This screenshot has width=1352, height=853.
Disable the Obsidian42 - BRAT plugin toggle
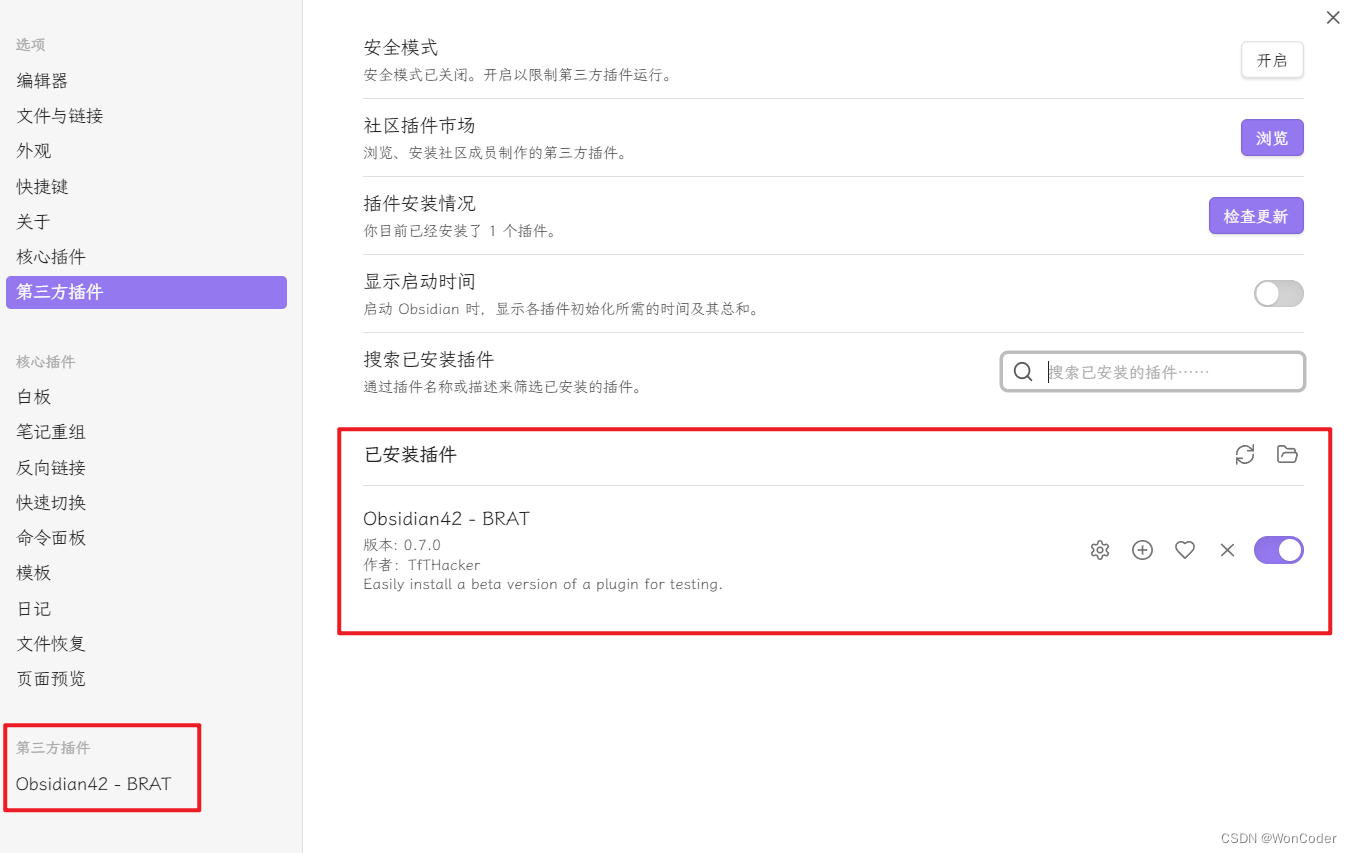pyautogui.click(x=1279, y=550)
